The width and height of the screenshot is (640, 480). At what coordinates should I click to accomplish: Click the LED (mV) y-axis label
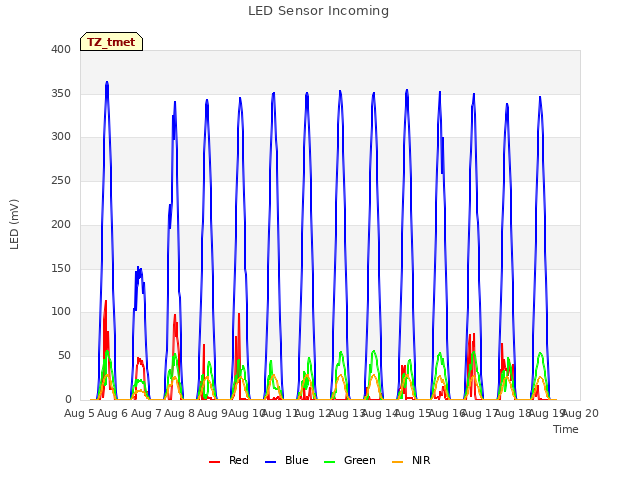click(x=14, y=224)
